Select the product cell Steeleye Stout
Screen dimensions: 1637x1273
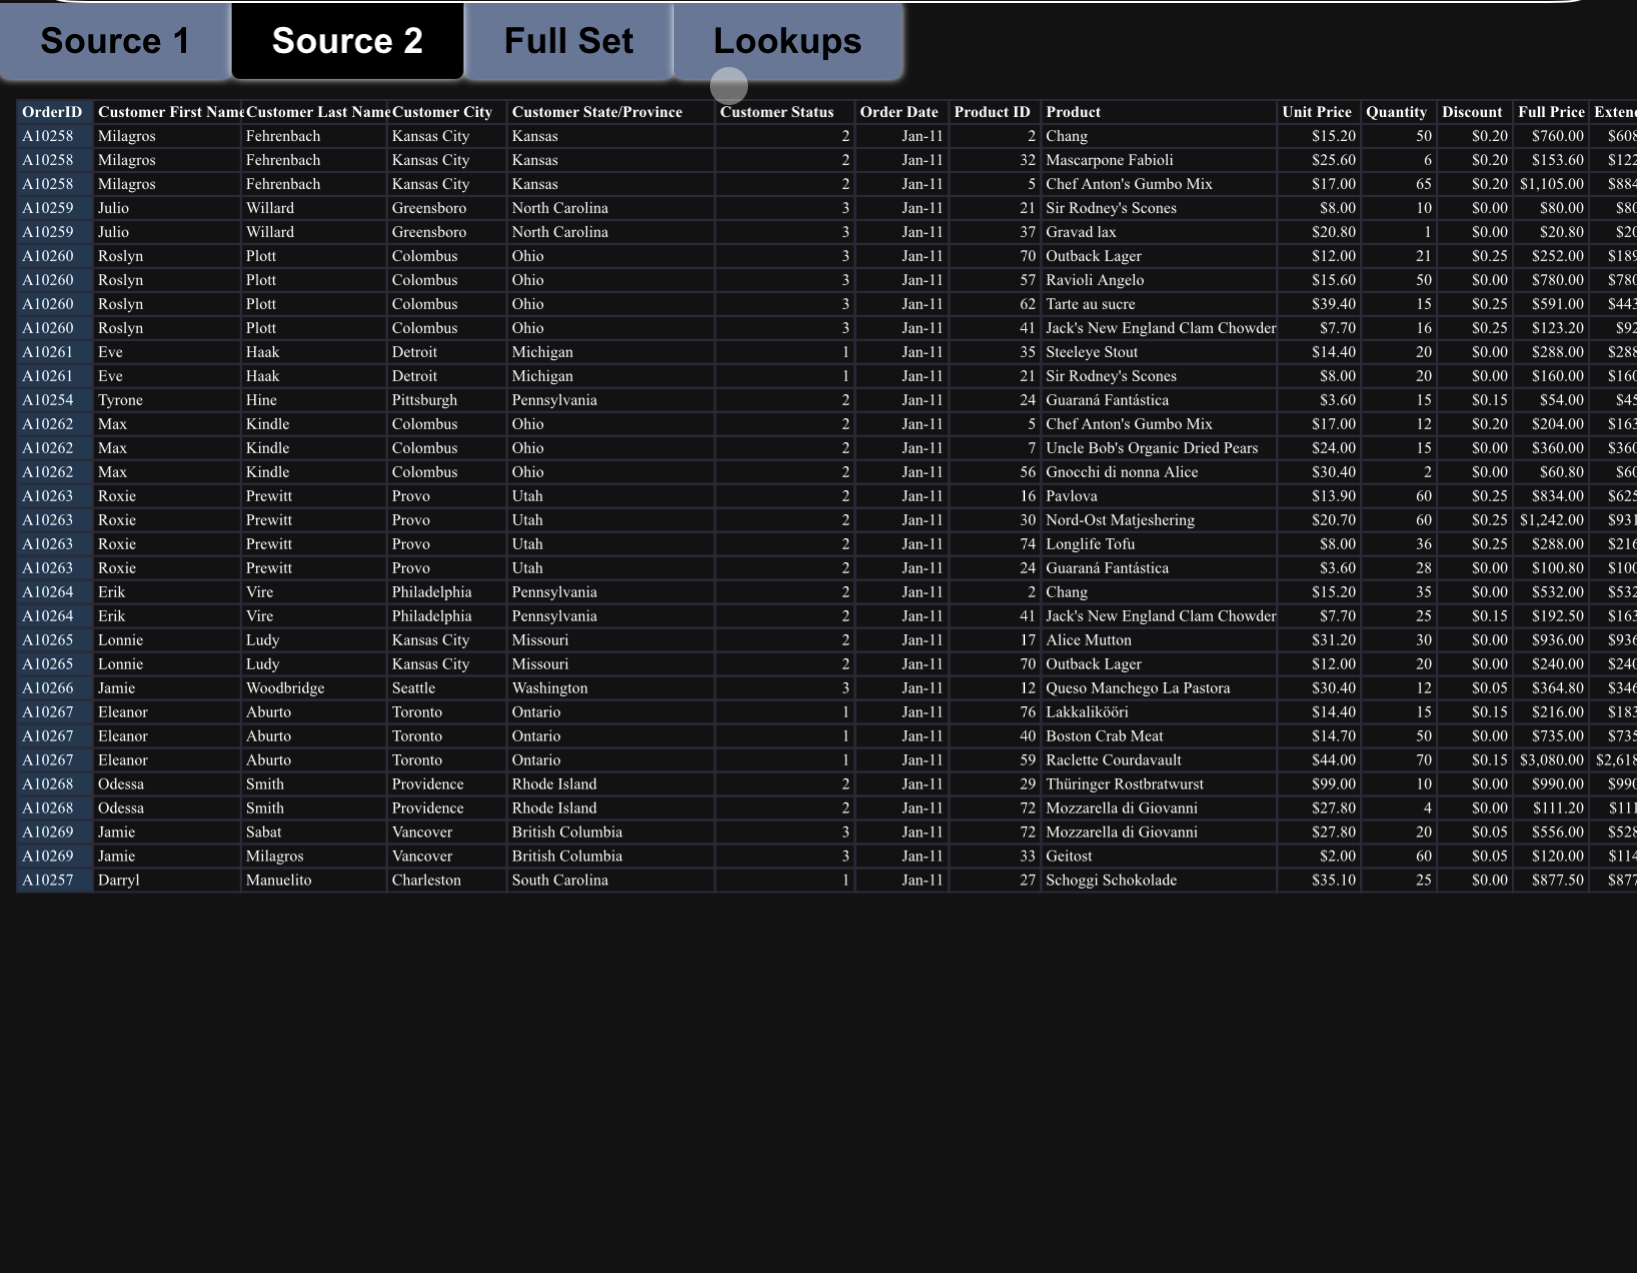[x=1159, y=352]
